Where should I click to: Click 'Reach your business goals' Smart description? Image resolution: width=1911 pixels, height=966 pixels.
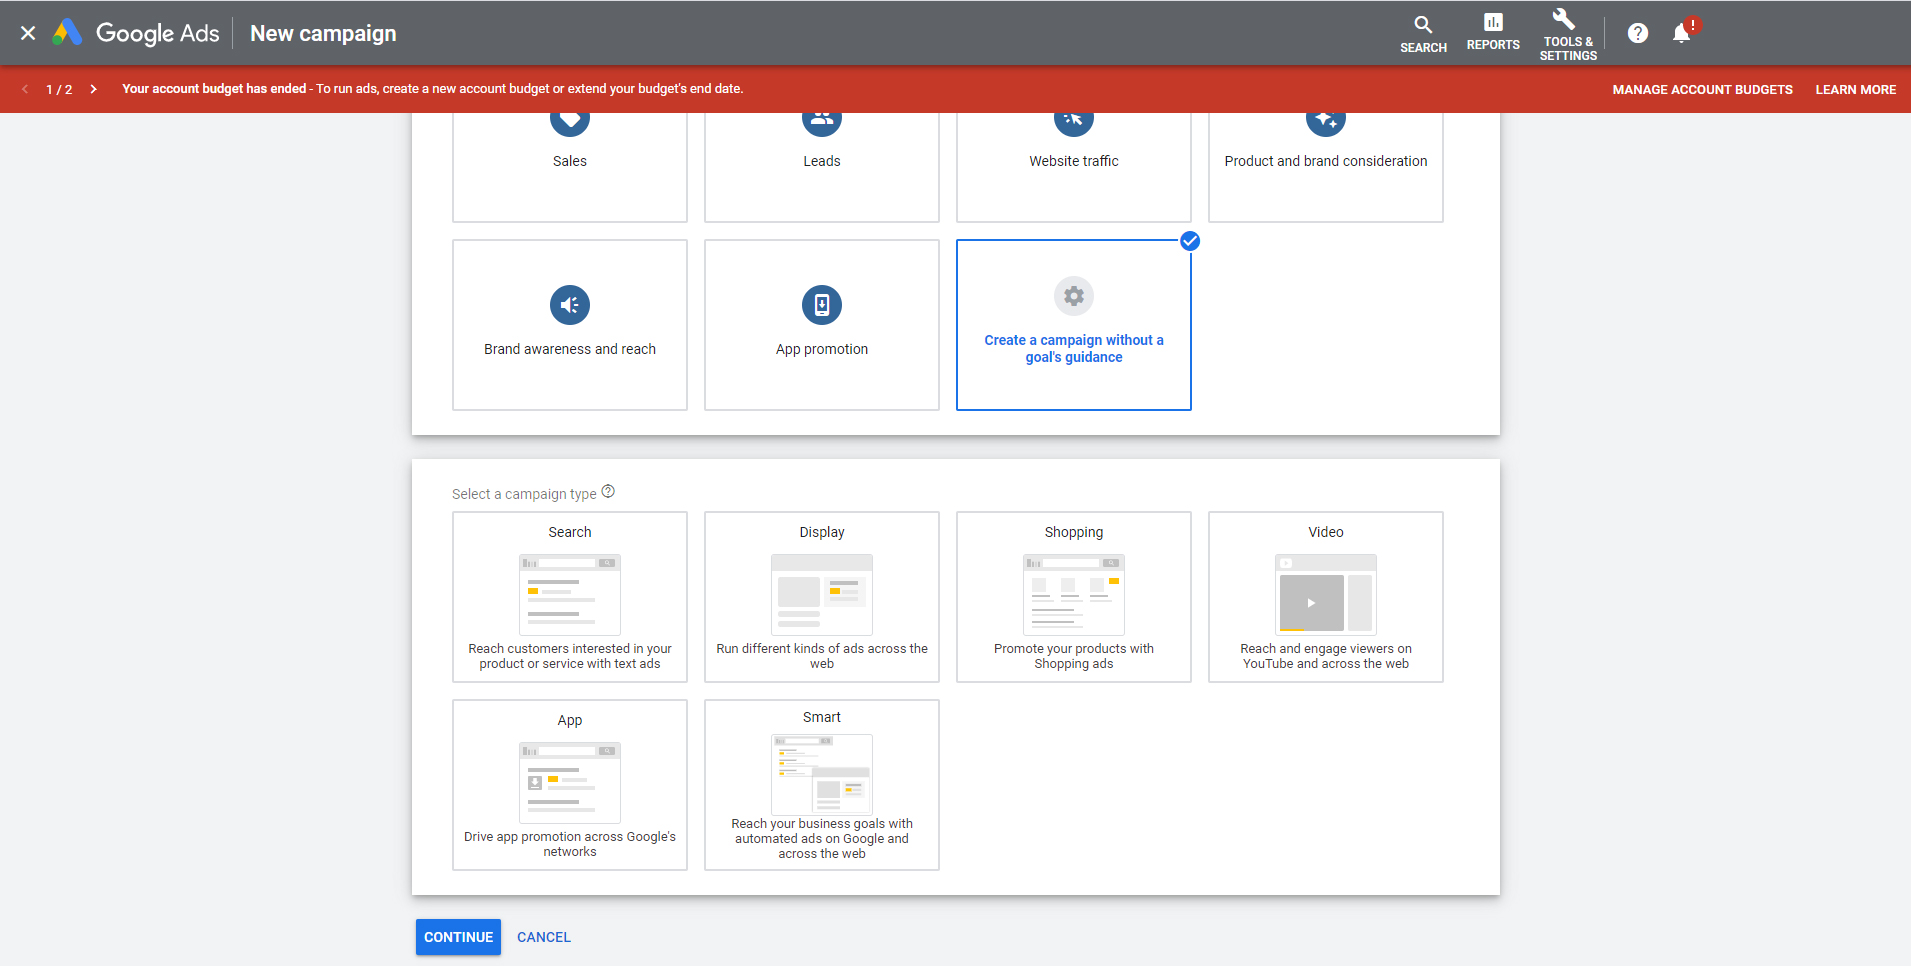point(822,839)
